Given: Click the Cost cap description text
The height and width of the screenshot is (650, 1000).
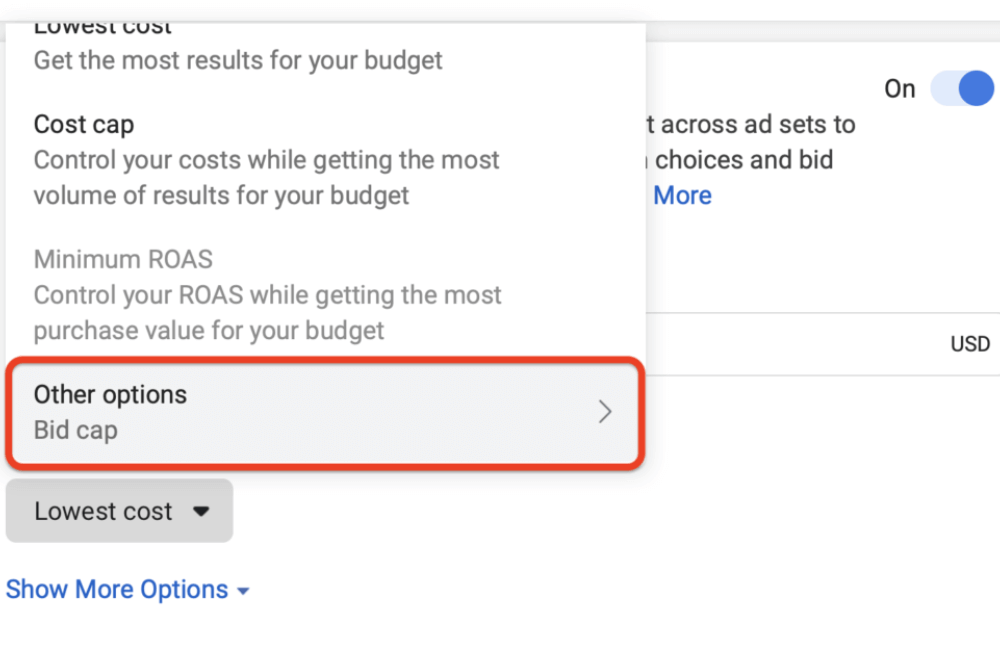Looking at the screenshot, I should (266, 177).
